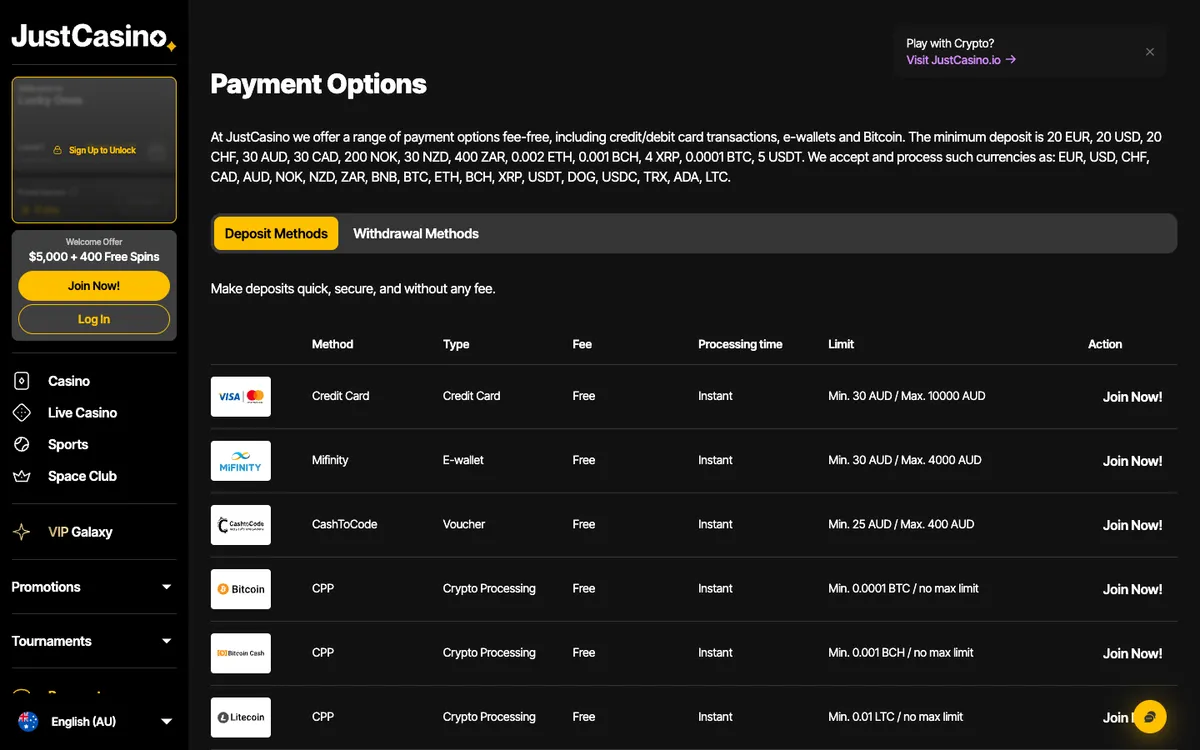The height and width of the screenshot is (750, 1200).
Task: Click Join Now! in the CashToCode row
Action: pos(1132,525)
